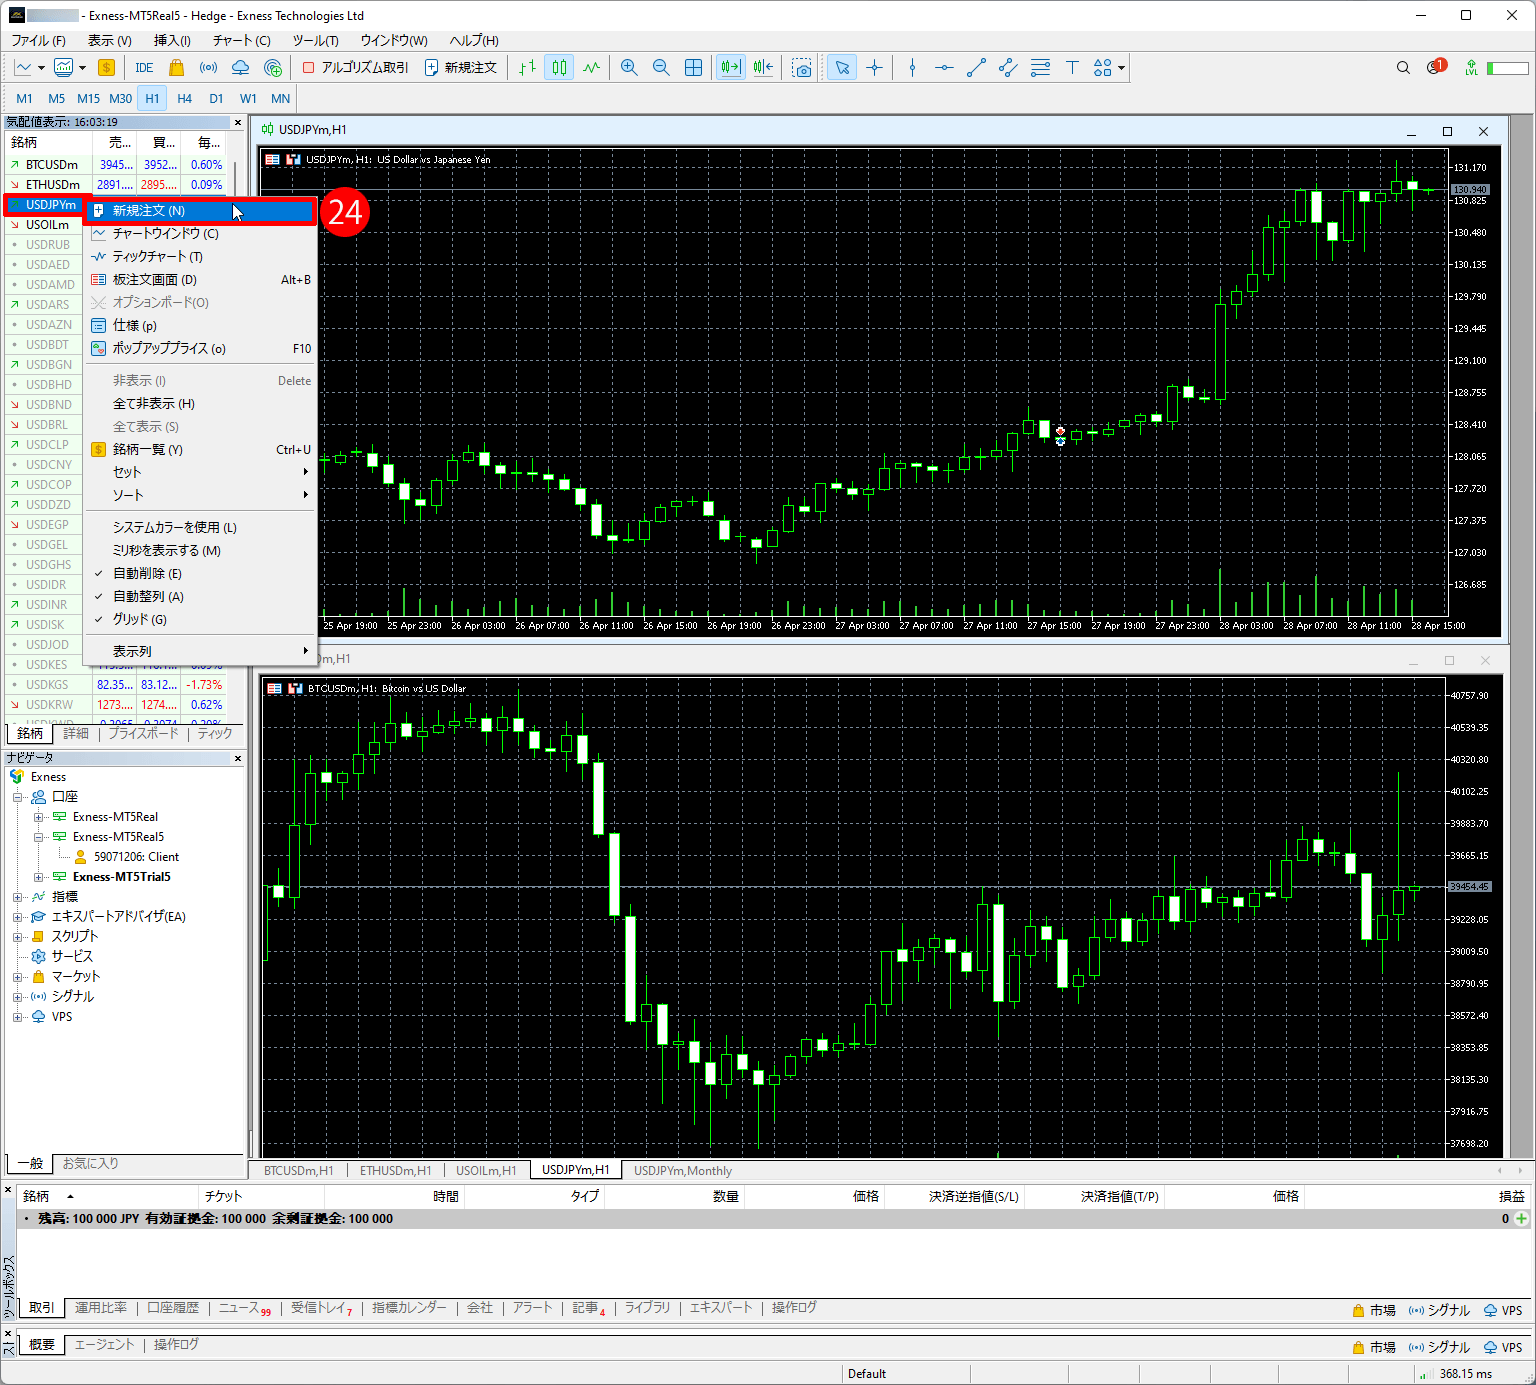
Task: Toggle 自動削除 (E) checkmark option
Action: 200,574
